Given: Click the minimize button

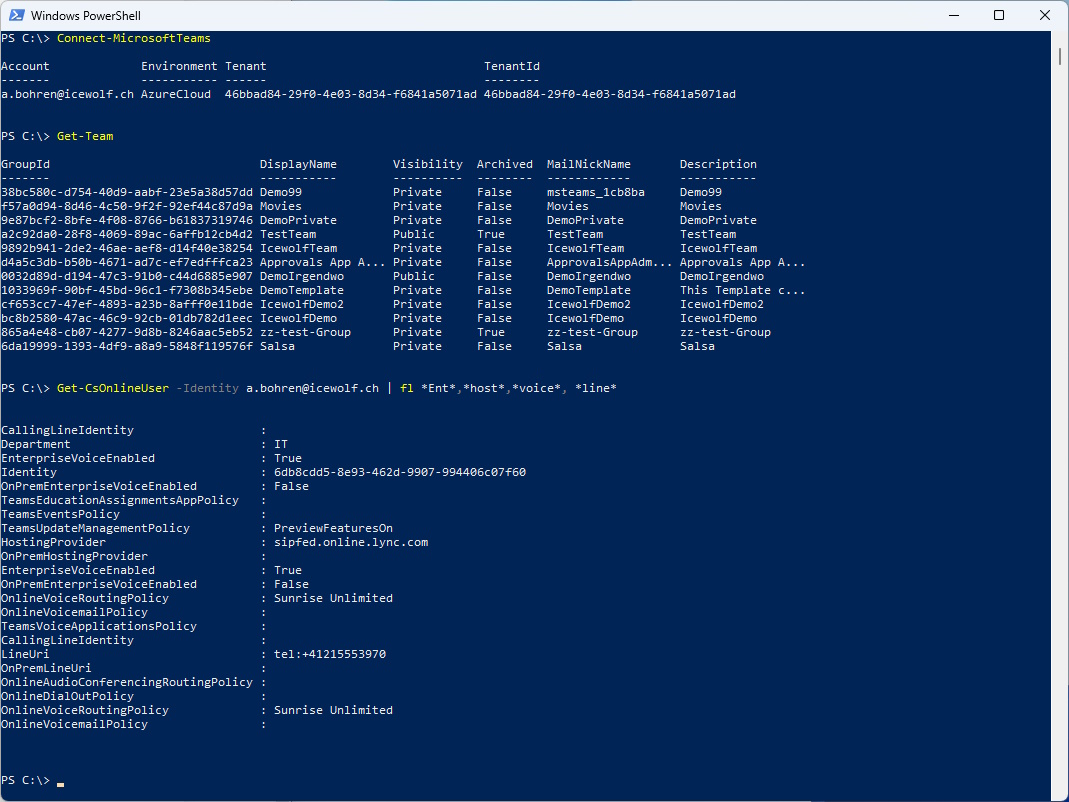Looking at the screenshot, I should coord(953,15).
